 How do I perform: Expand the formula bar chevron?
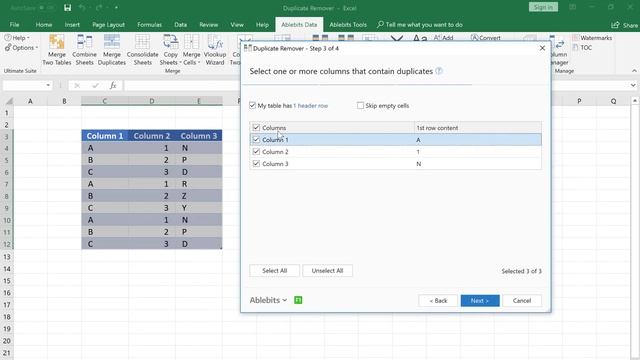click(633, 85)
